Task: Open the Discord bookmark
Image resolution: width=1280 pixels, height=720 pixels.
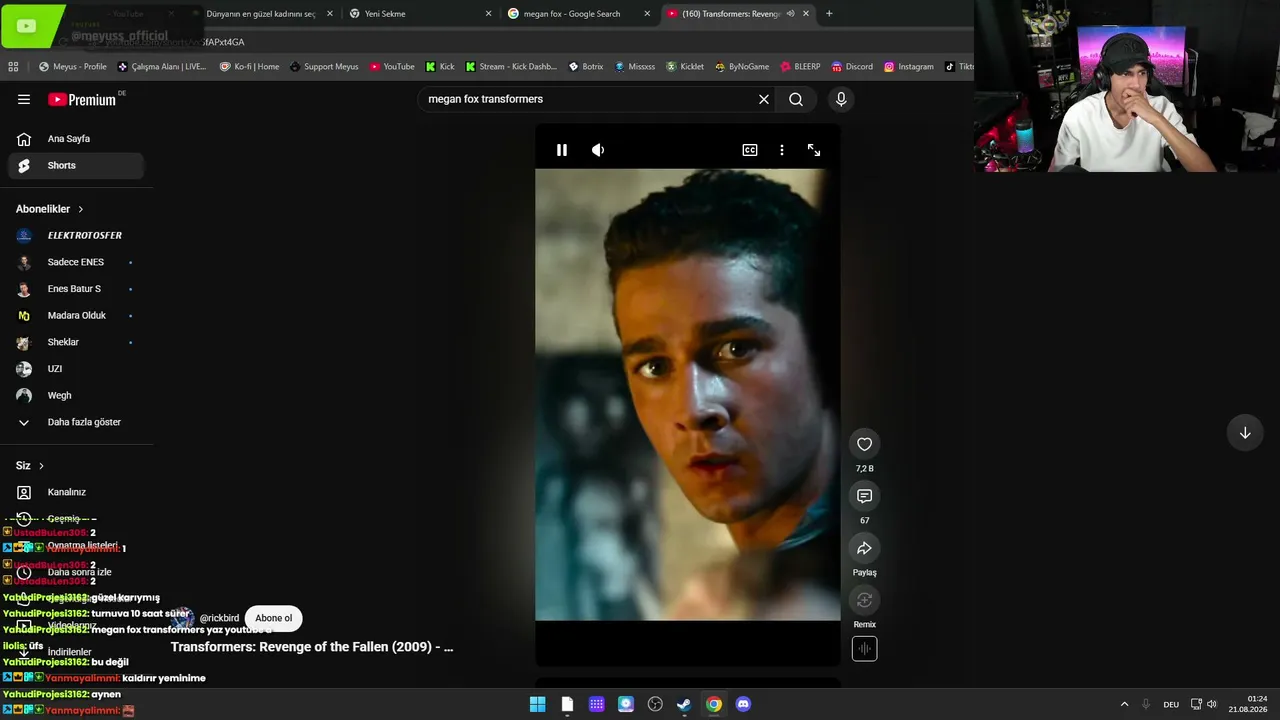Action: click(x=852, y=67)
